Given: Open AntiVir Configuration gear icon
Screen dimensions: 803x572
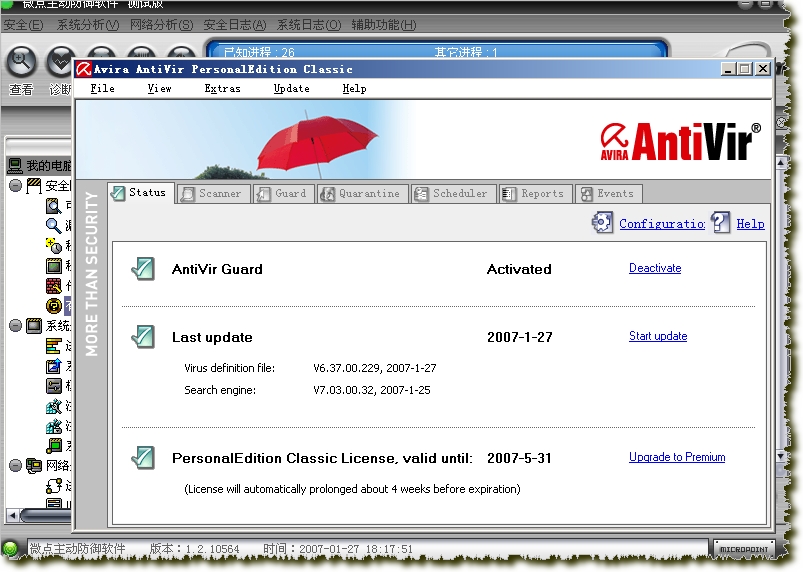Looking at the screenshot, I should pyautogui.click(x=603, y=223).
